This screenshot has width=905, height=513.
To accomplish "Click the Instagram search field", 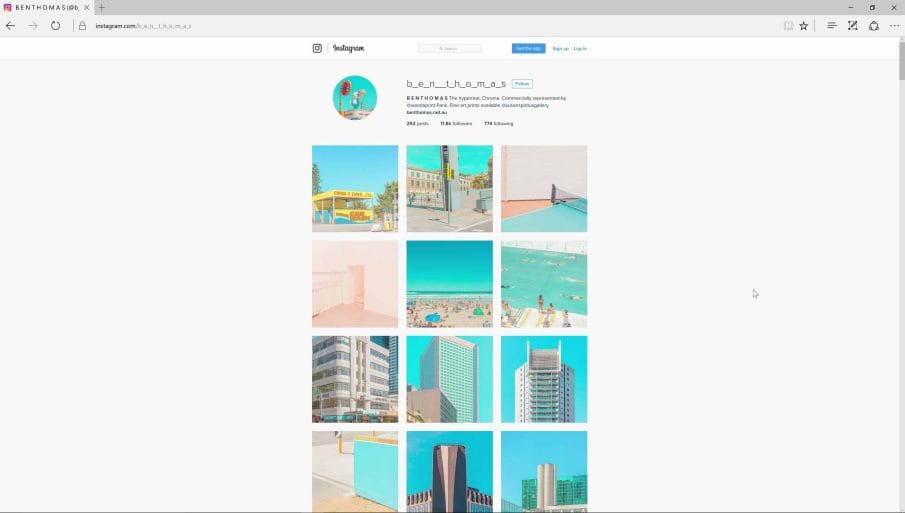I will (x=449, y=48).
